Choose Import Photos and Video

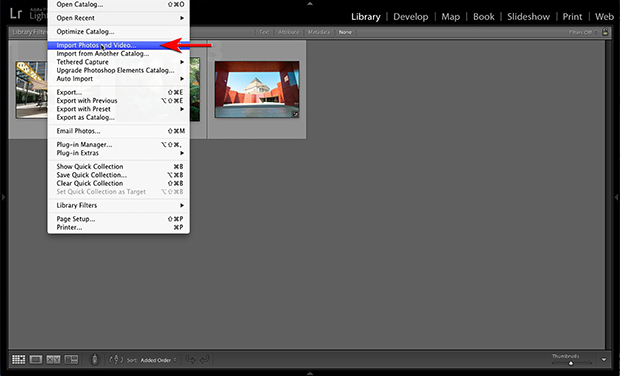[x=119, y=45]
